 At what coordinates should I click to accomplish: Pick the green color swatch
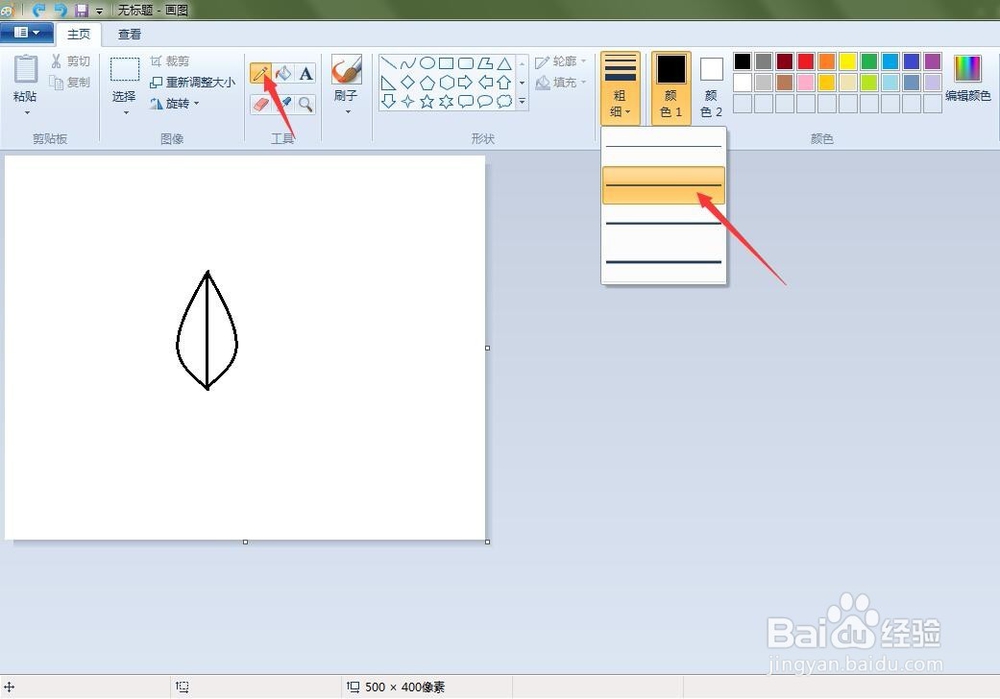(869, 61)
